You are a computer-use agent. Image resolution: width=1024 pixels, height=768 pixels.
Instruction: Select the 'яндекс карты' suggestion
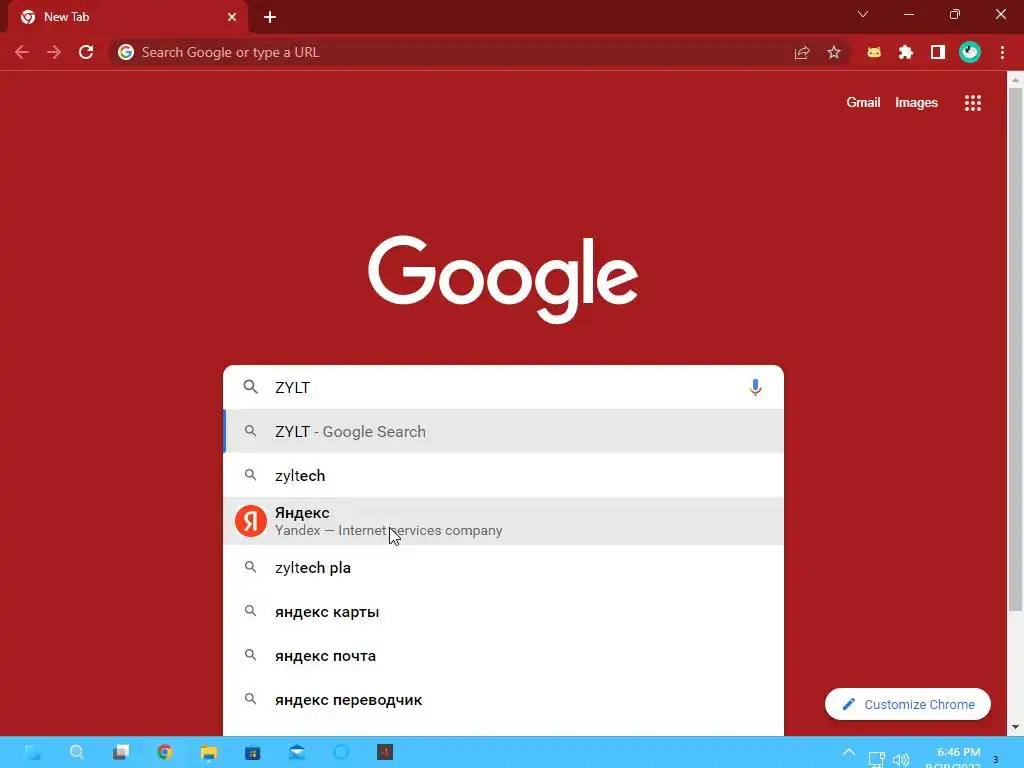click(x=503, y=612)
